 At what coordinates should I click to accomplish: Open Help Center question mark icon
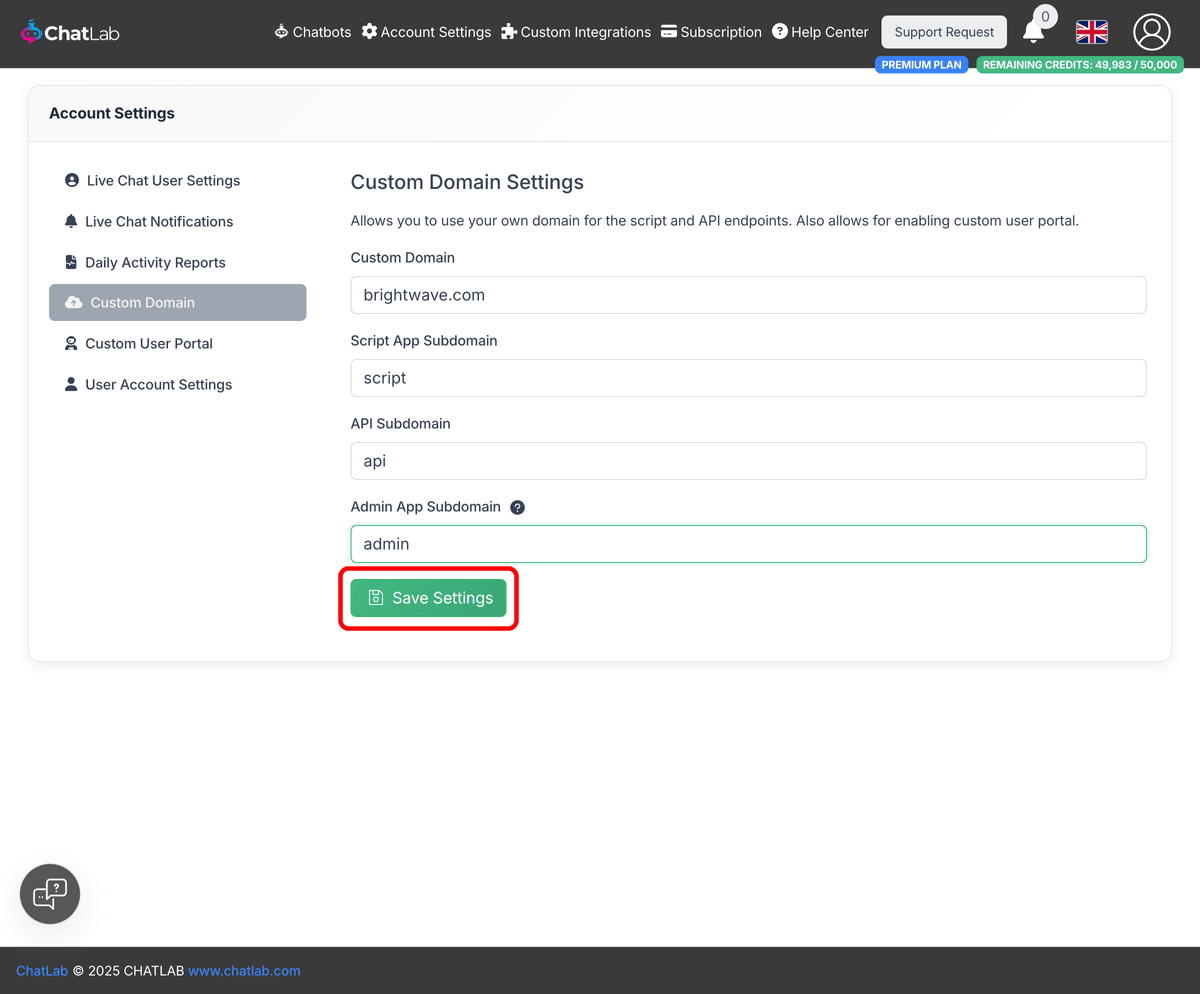[x=779, y=31]
